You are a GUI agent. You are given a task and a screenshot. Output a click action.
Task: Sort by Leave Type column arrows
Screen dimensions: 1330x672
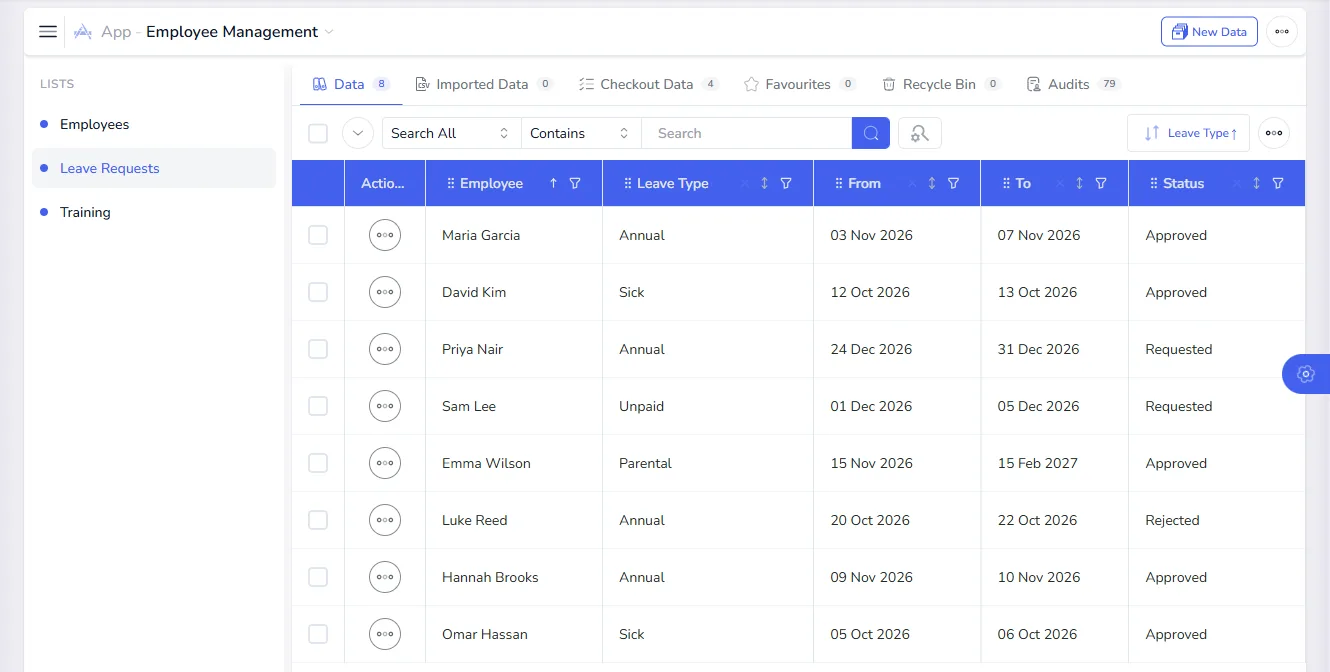[x=764, y=183]
